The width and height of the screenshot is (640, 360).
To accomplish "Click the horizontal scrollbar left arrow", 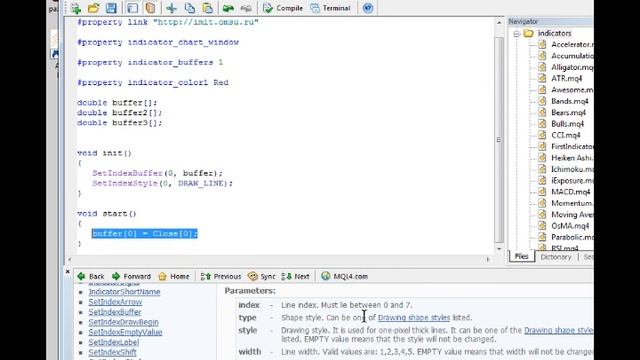I will tap(69, 259).
